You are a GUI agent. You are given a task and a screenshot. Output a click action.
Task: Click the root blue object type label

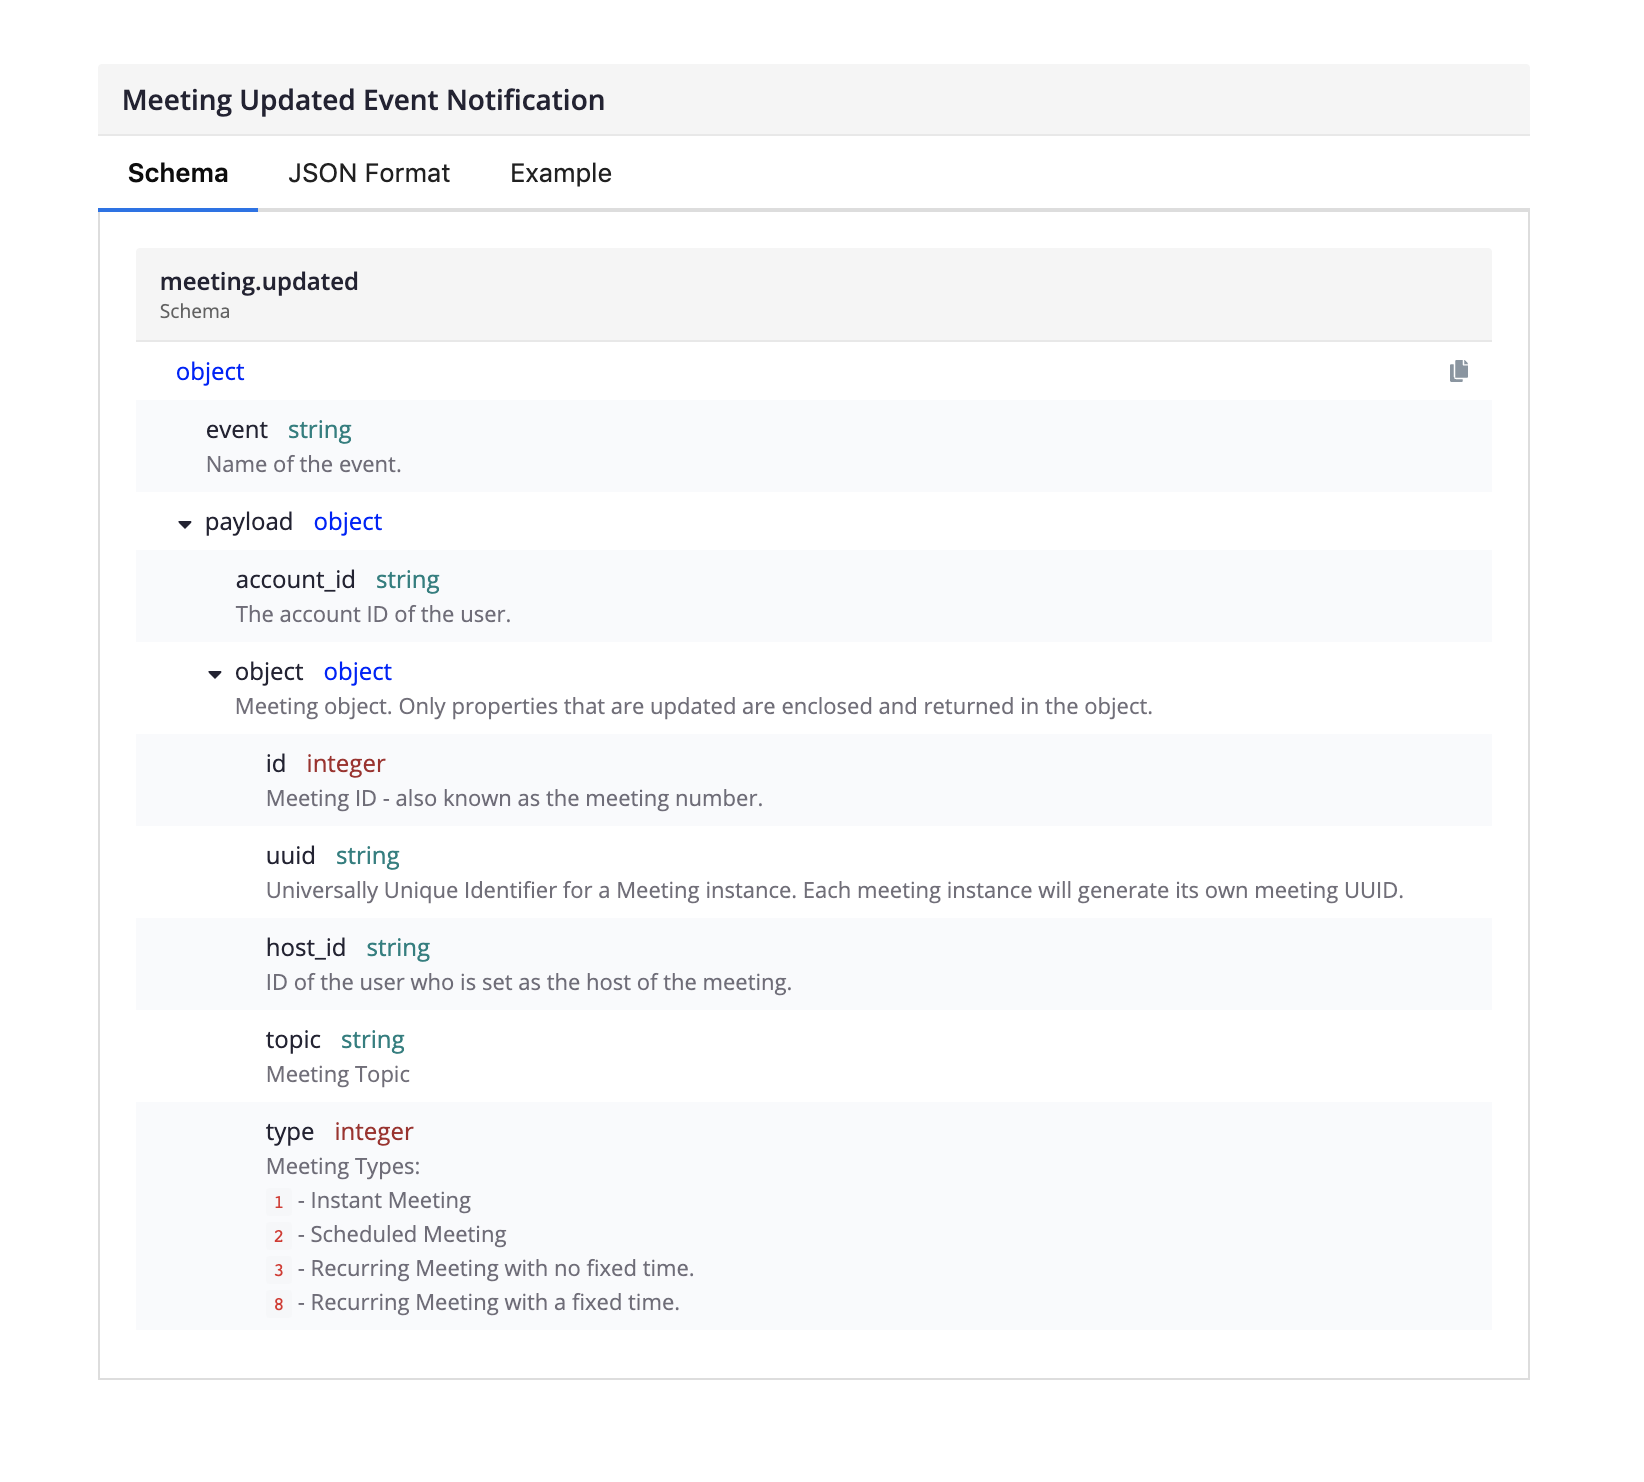click(210, 372)
